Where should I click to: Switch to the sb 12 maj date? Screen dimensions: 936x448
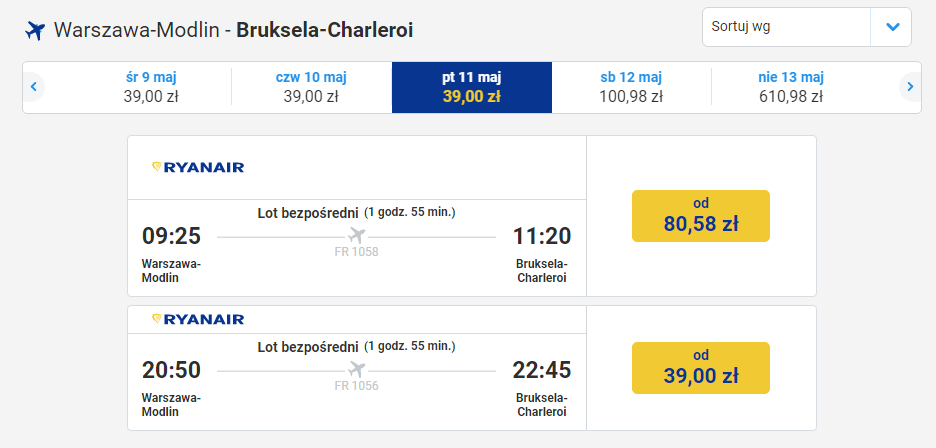point(631,87)
